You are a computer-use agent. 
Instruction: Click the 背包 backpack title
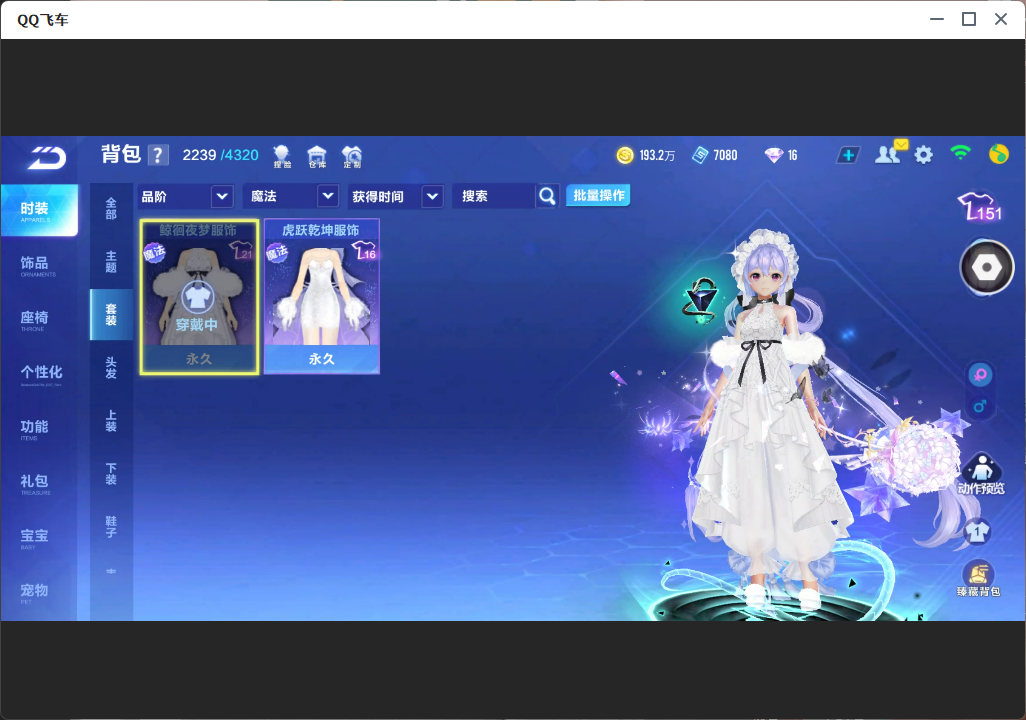click(121, 154)
